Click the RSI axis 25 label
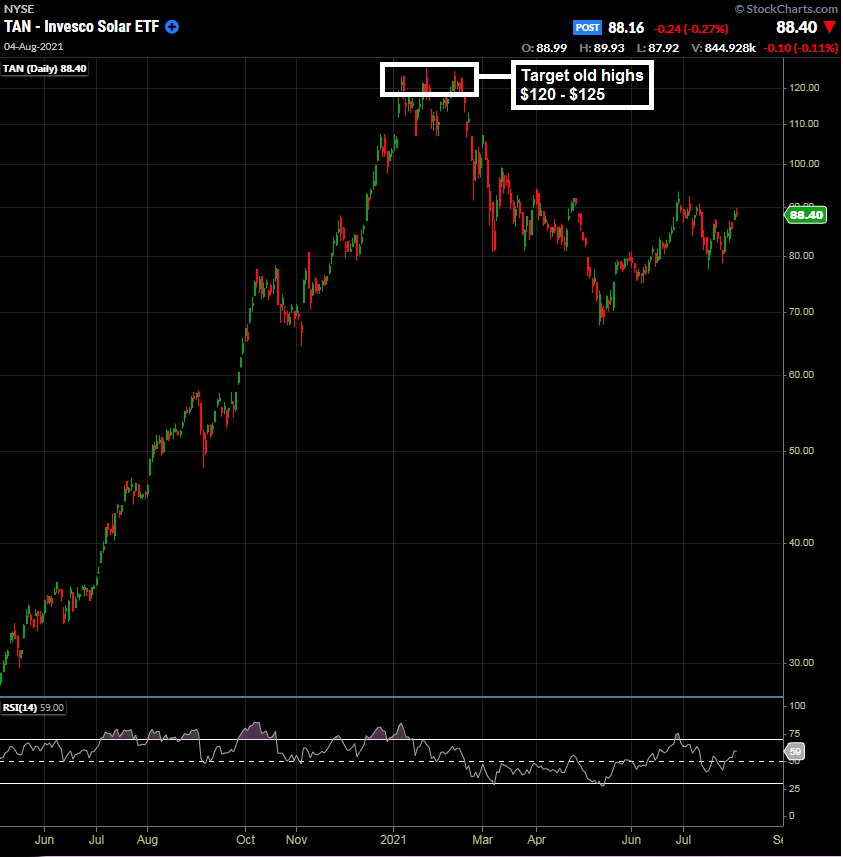 click(795, 788)
